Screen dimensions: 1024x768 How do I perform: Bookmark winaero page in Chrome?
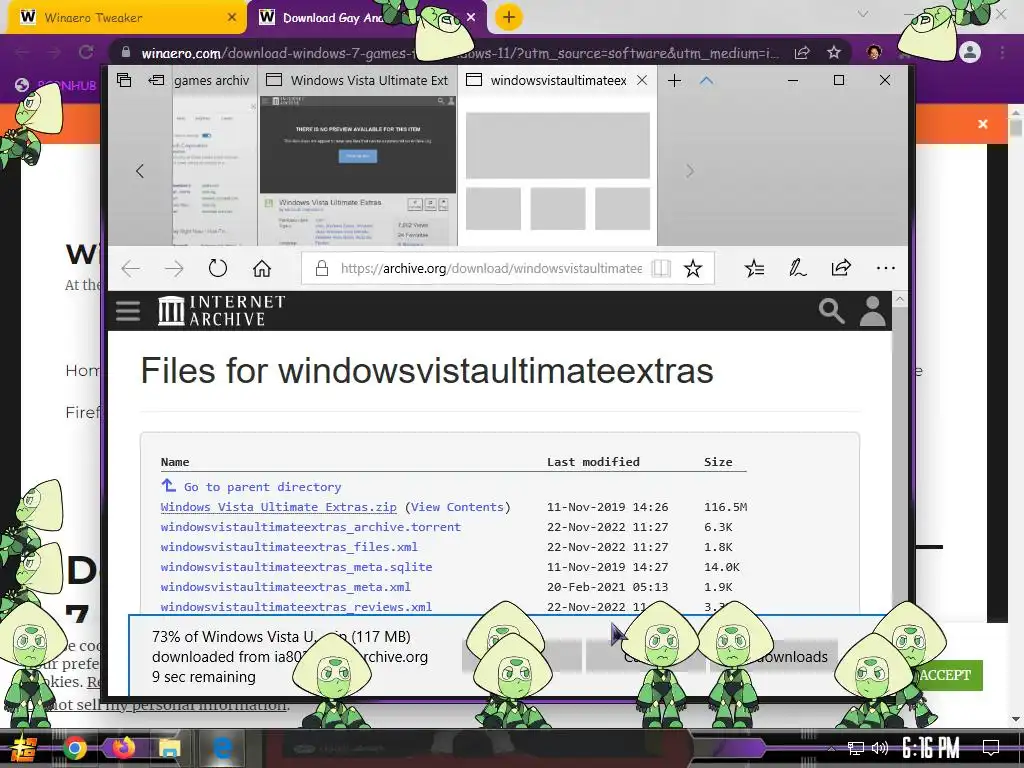[833, 53]
